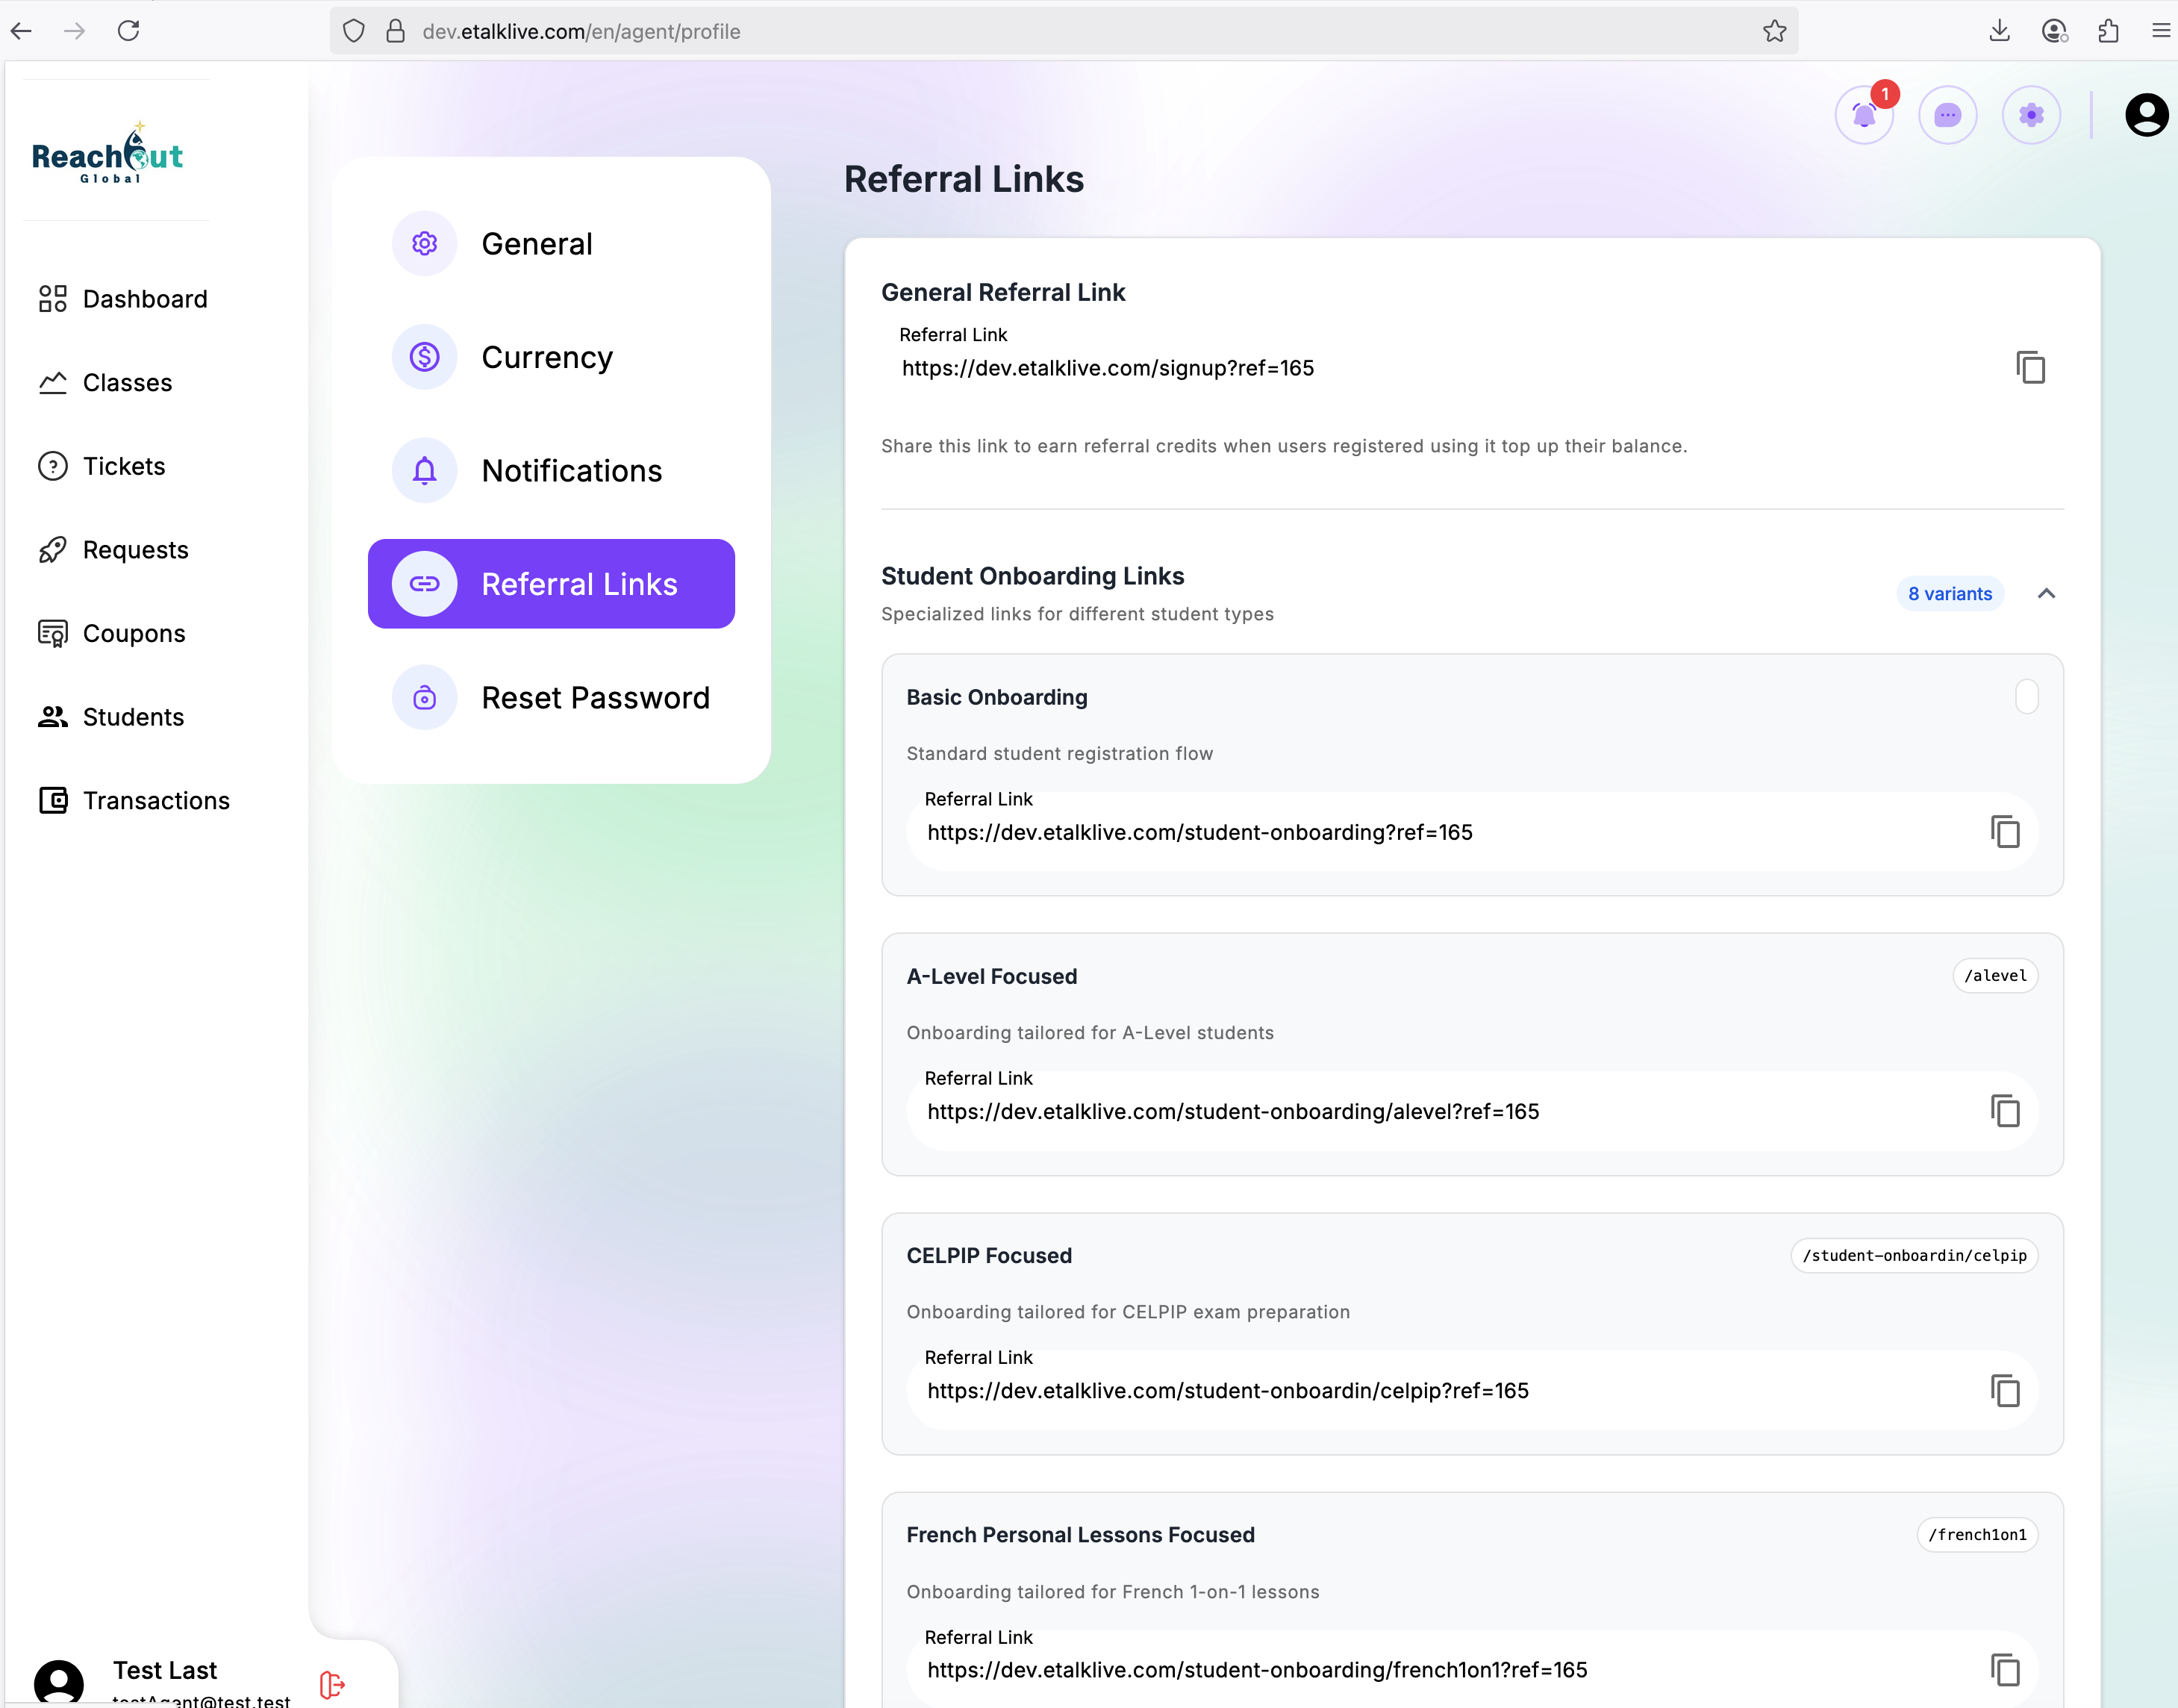Open the notifications bell with badge
The image size is (2178, 1708).
point(1864,116)
